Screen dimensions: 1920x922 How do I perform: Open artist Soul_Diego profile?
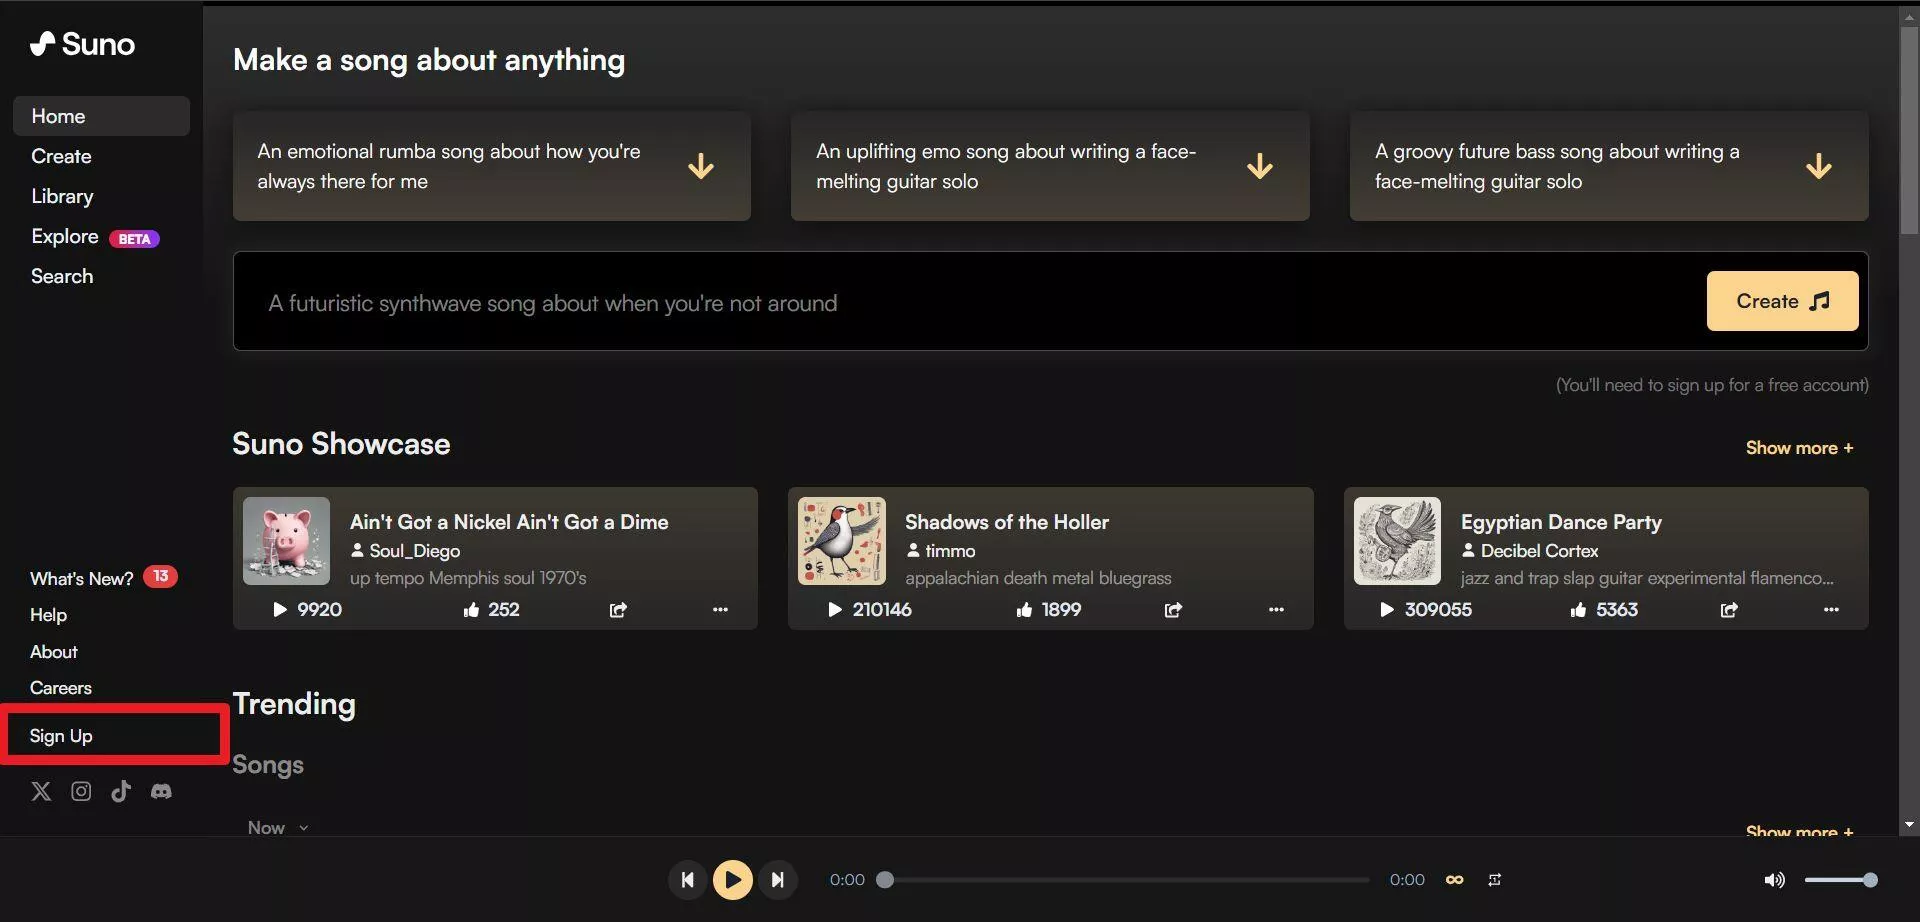[405, 551]
